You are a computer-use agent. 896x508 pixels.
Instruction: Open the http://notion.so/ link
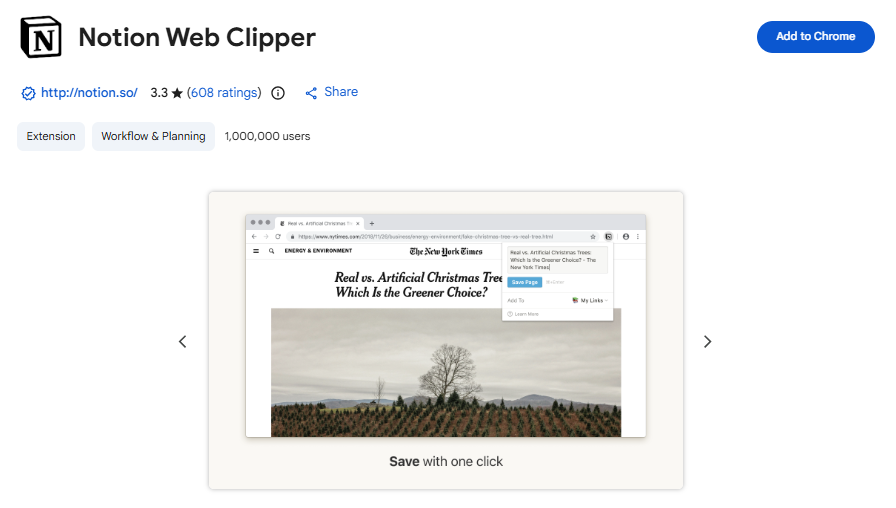[x=89, y=93]
